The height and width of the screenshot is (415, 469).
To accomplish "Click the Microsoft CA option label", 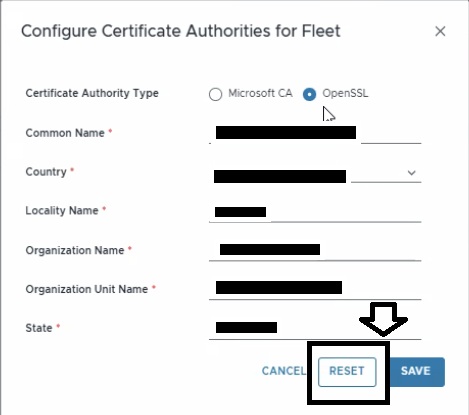I will pyautogui.click(x=260, y=93).
